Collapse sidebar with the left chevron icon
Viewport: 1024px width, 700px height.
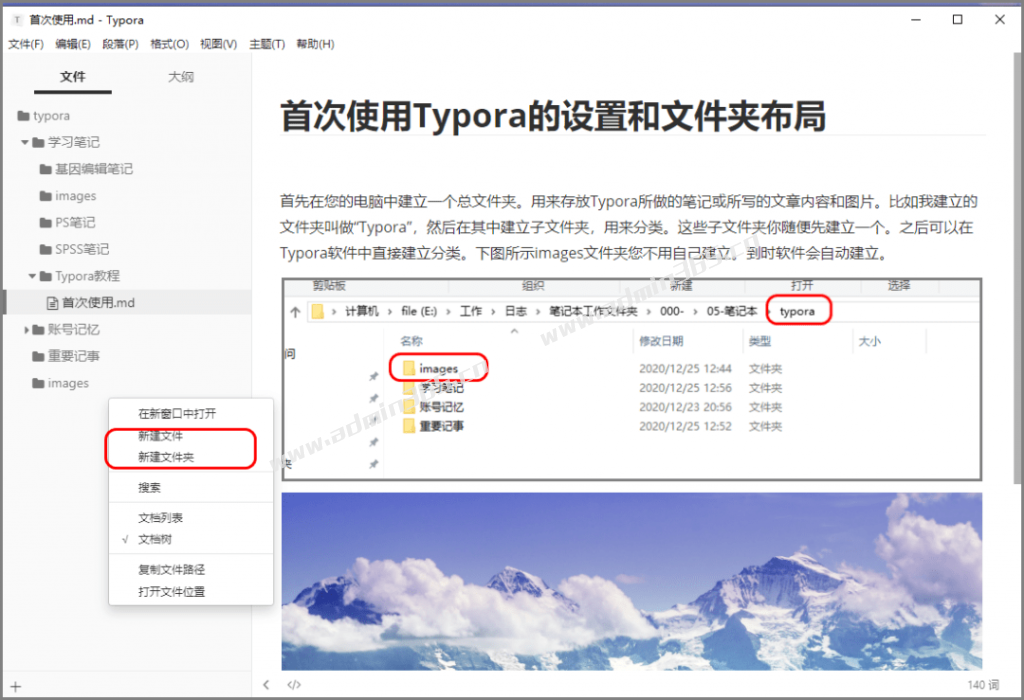point(266,684)
